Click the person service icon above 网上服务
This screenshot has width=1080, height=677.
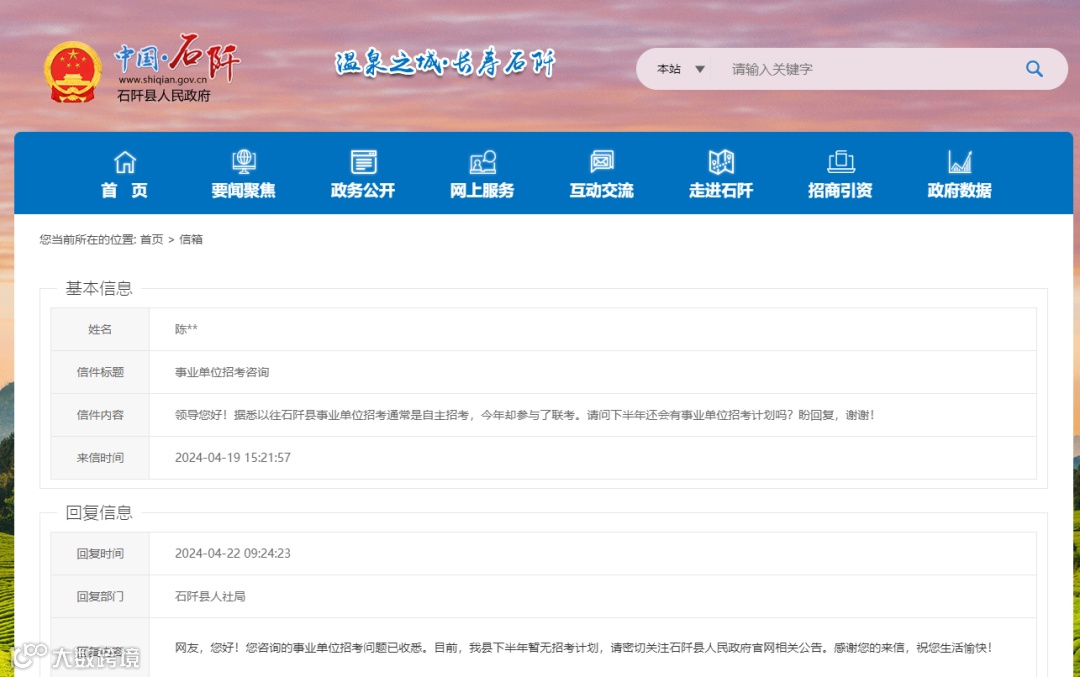click(483, 162)
